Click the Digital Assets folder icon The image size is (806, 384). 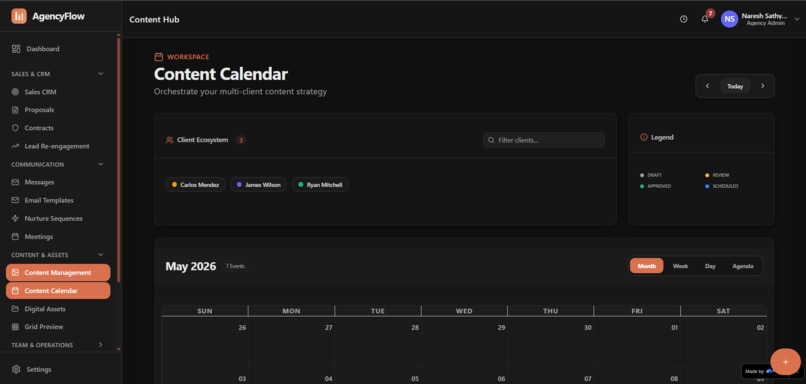click(x=15, y=309)
